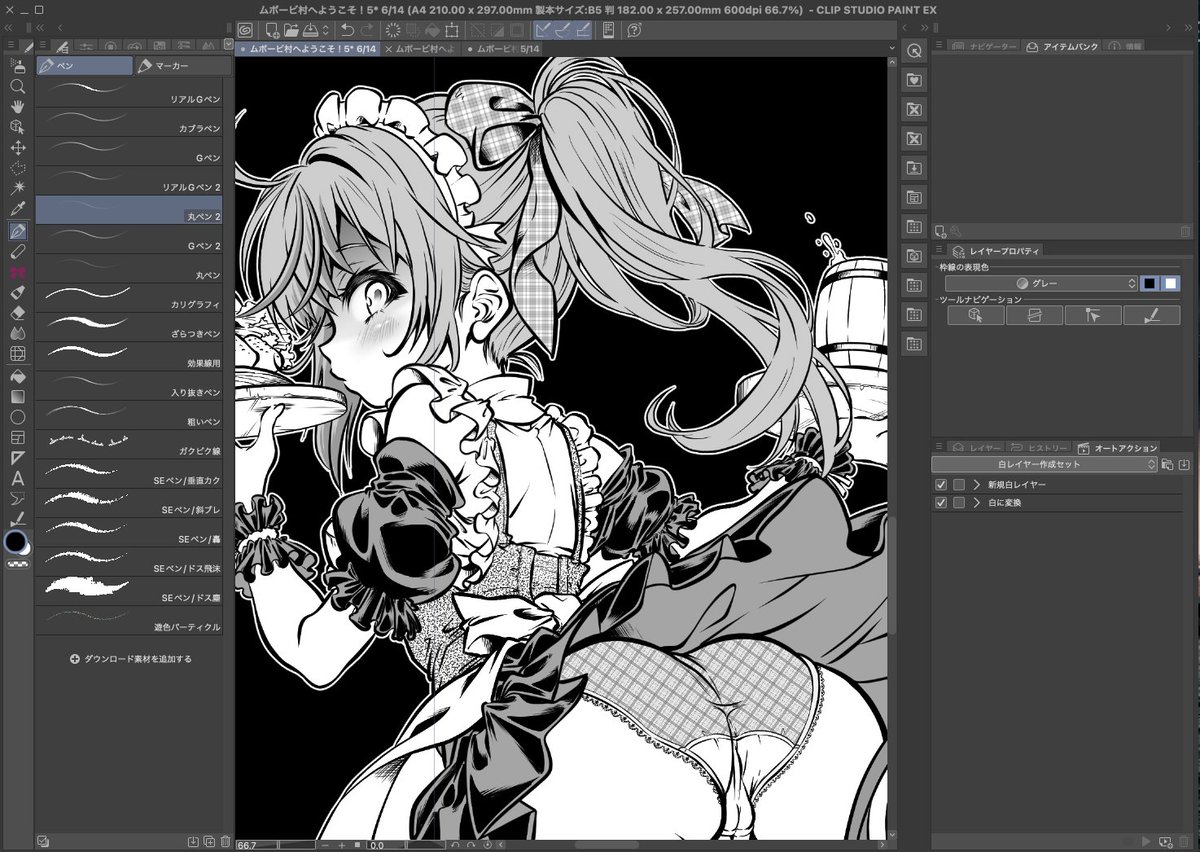Click the main color circle swatch
The width and height of the screenshot is (1200, 852).
(x=15, y=542)
